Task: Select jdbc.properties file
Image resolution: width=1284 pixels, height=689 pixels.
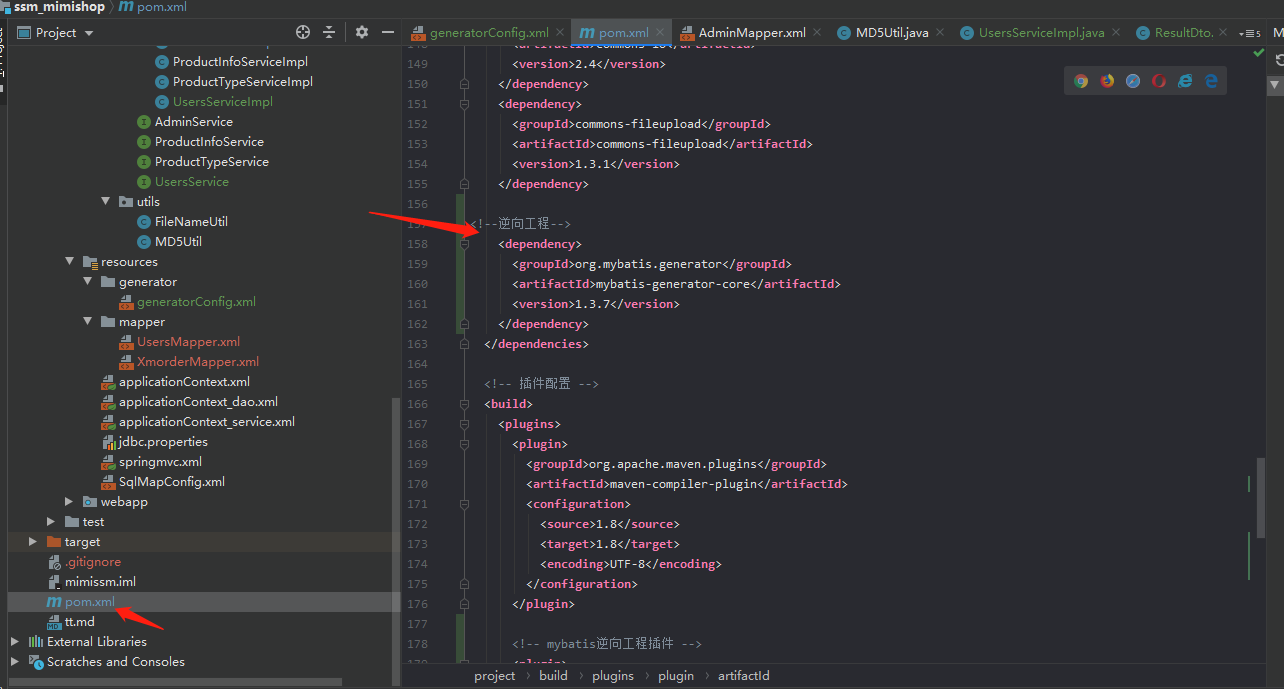Action: click(x=163, y=442)
